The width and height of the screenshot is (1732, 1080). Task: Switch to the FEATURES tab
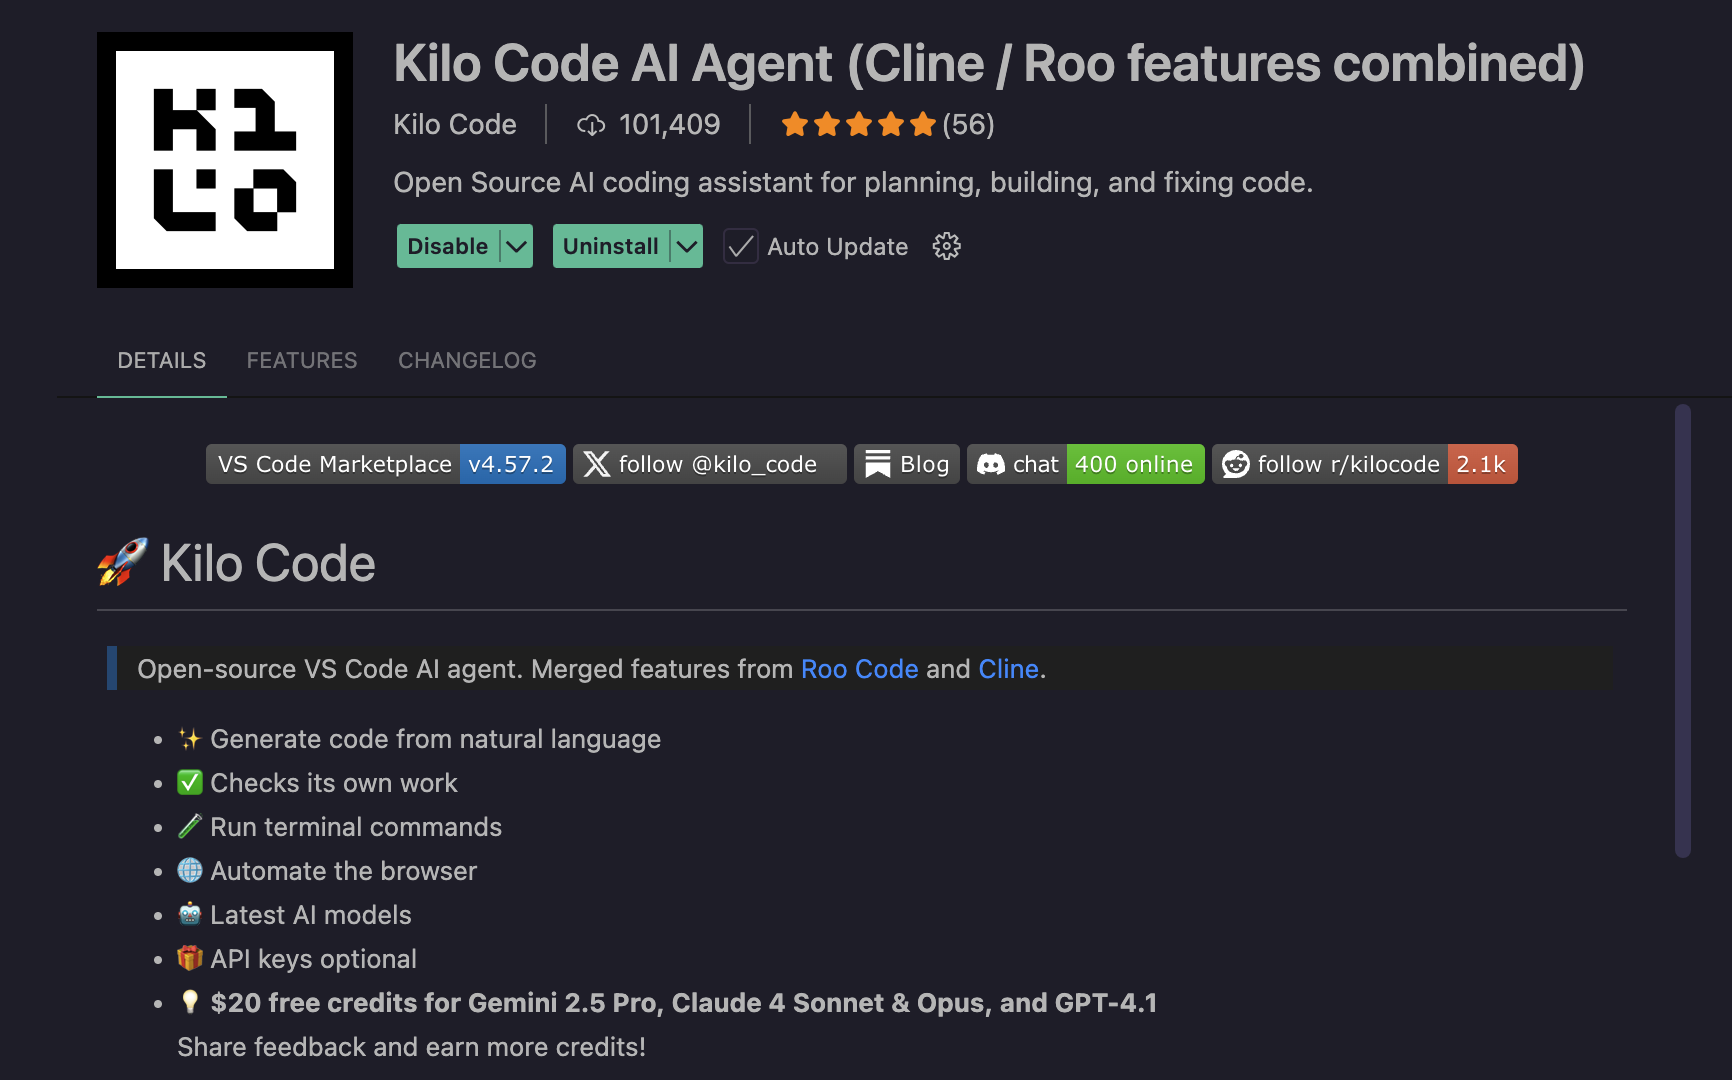click(302, 360)
